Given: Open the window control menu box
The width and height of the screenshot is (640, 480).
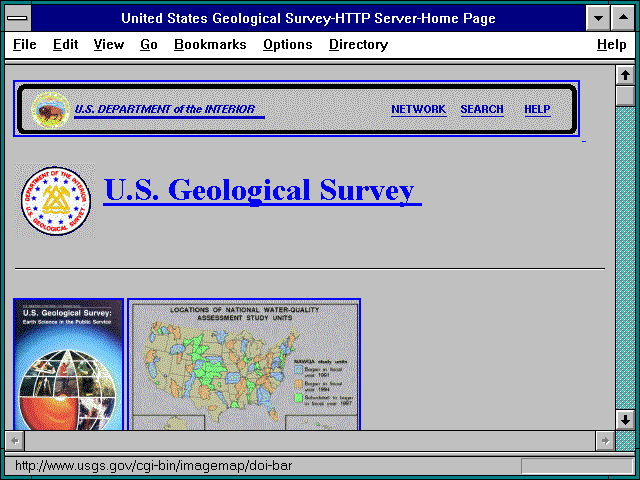Looking at the screenshot, I should [18, 18].
